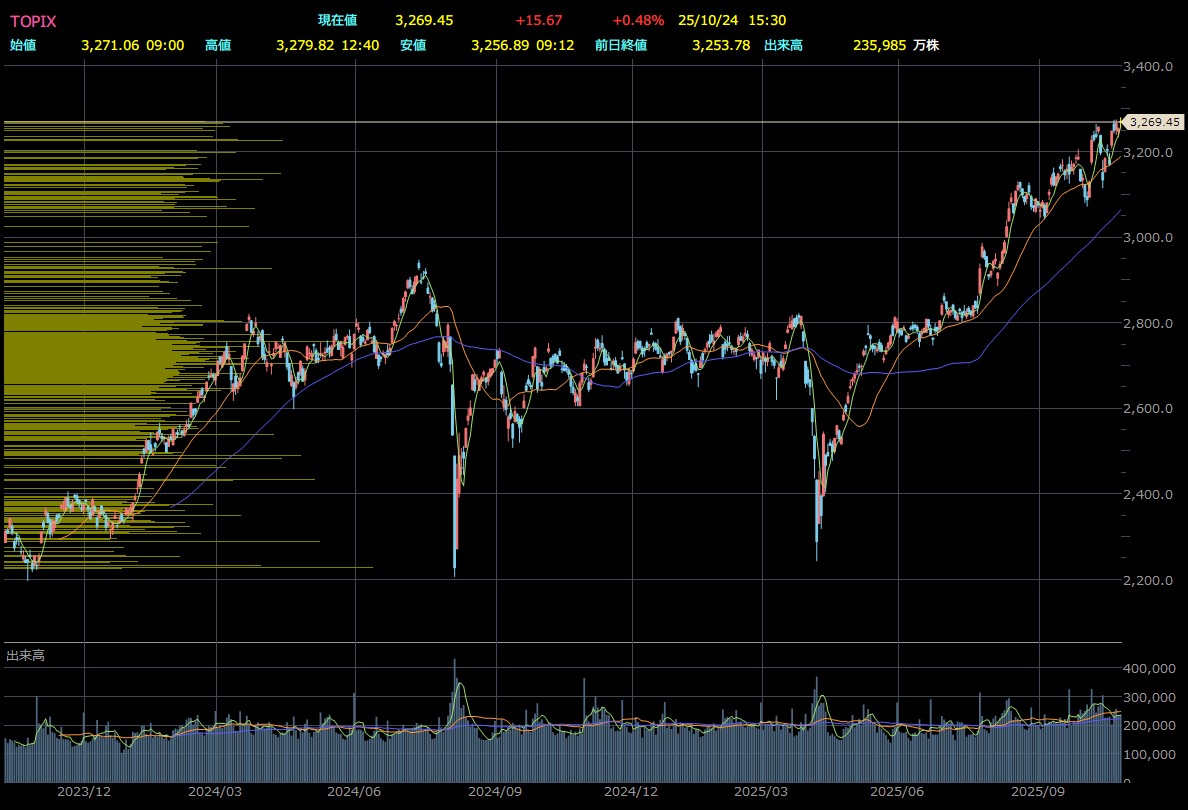Screen dimensions: 1188x810
Task: Select the current value 3,269.45 in header
Action: (x=424, y=20)
